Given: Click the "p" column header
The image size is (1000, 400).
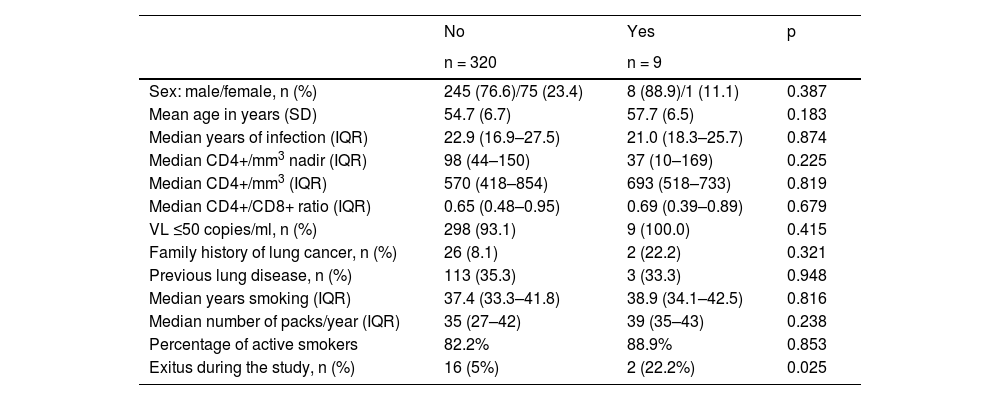Looking at the screenshot, I should 792,32.
